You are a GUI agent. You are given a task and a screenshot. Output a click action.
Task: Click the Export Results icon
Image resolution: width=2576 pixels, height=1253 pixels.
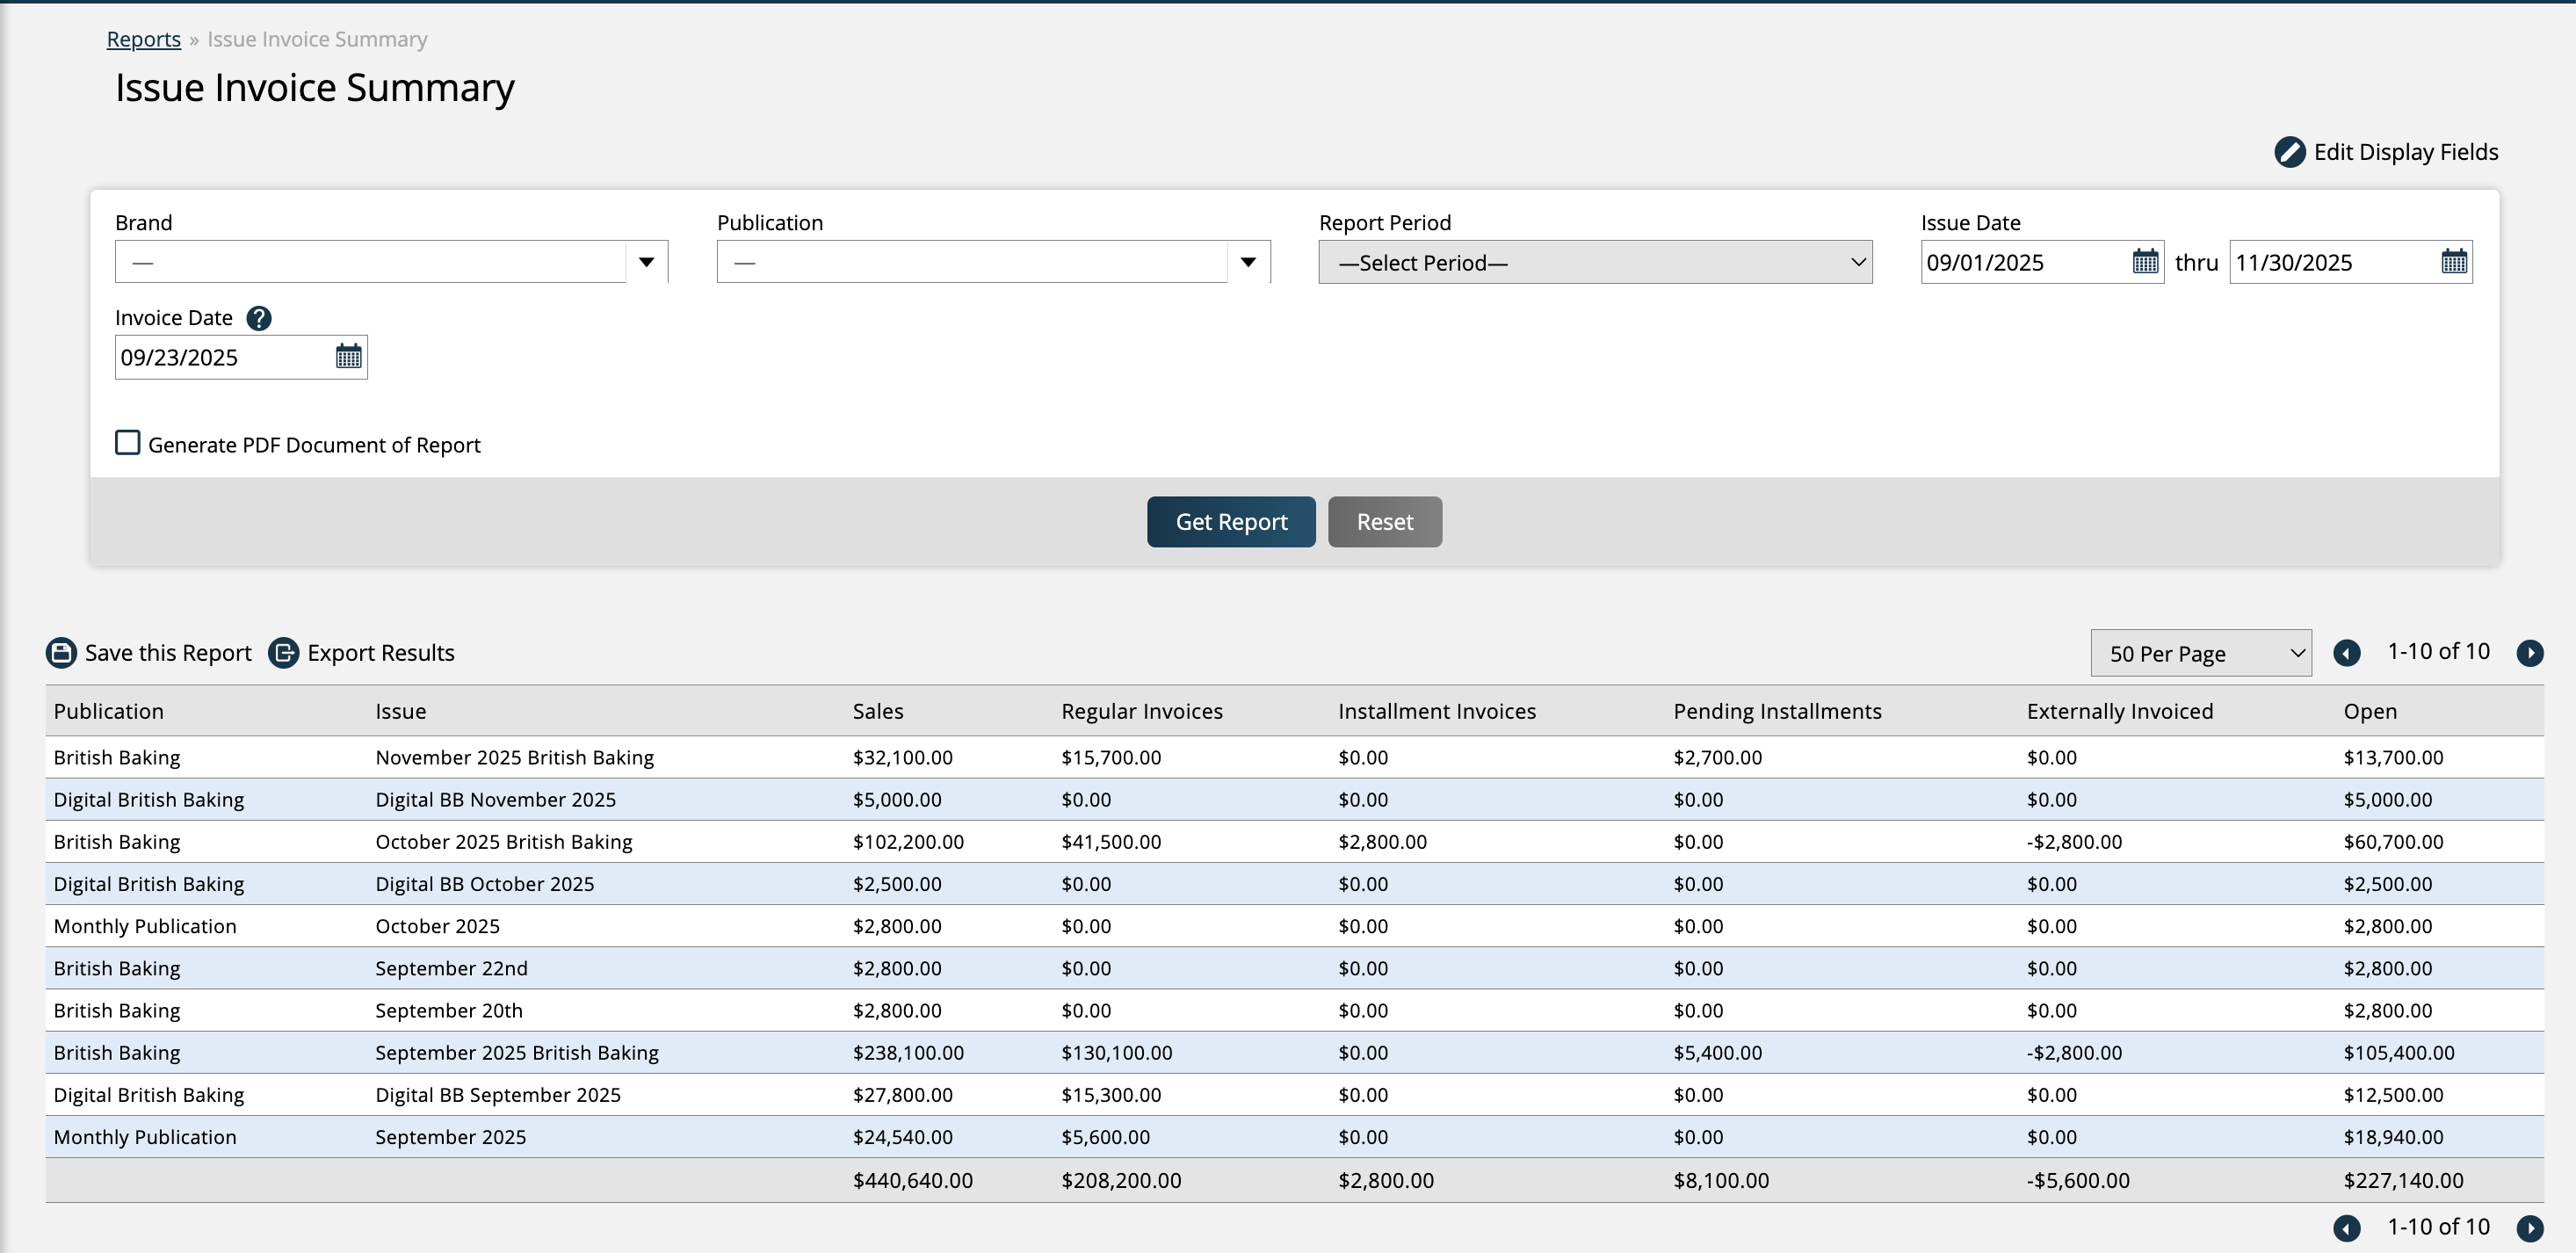coord(284,653)
